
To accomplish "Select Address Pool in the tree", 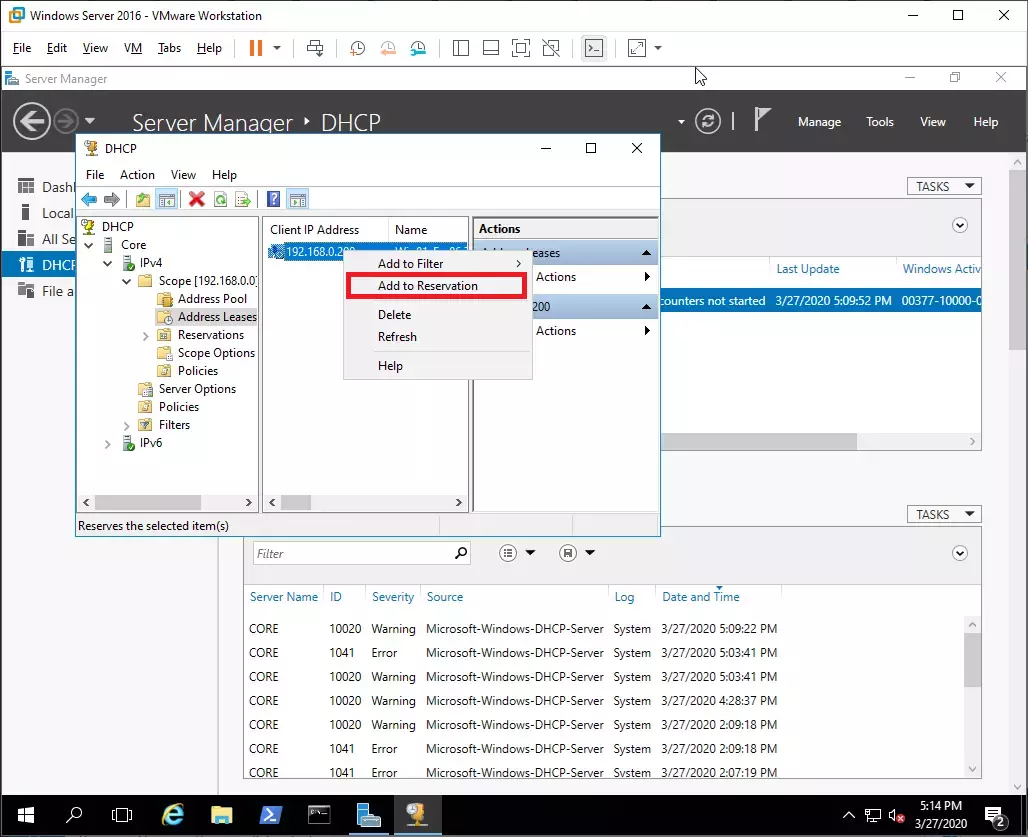I will click(212, 299).
